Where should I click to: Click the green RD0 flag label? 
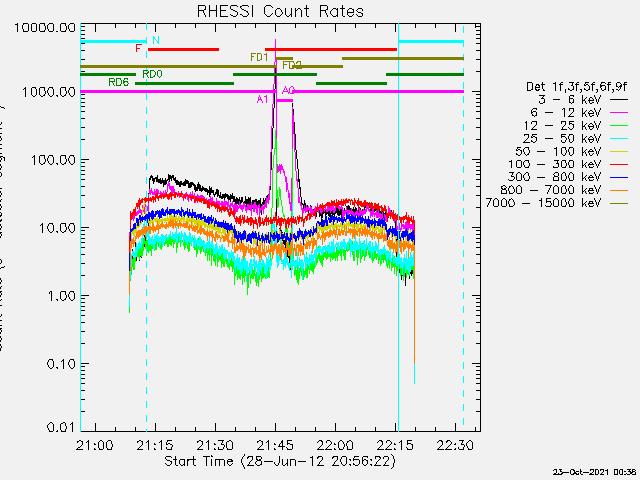(x=152, y=74)
